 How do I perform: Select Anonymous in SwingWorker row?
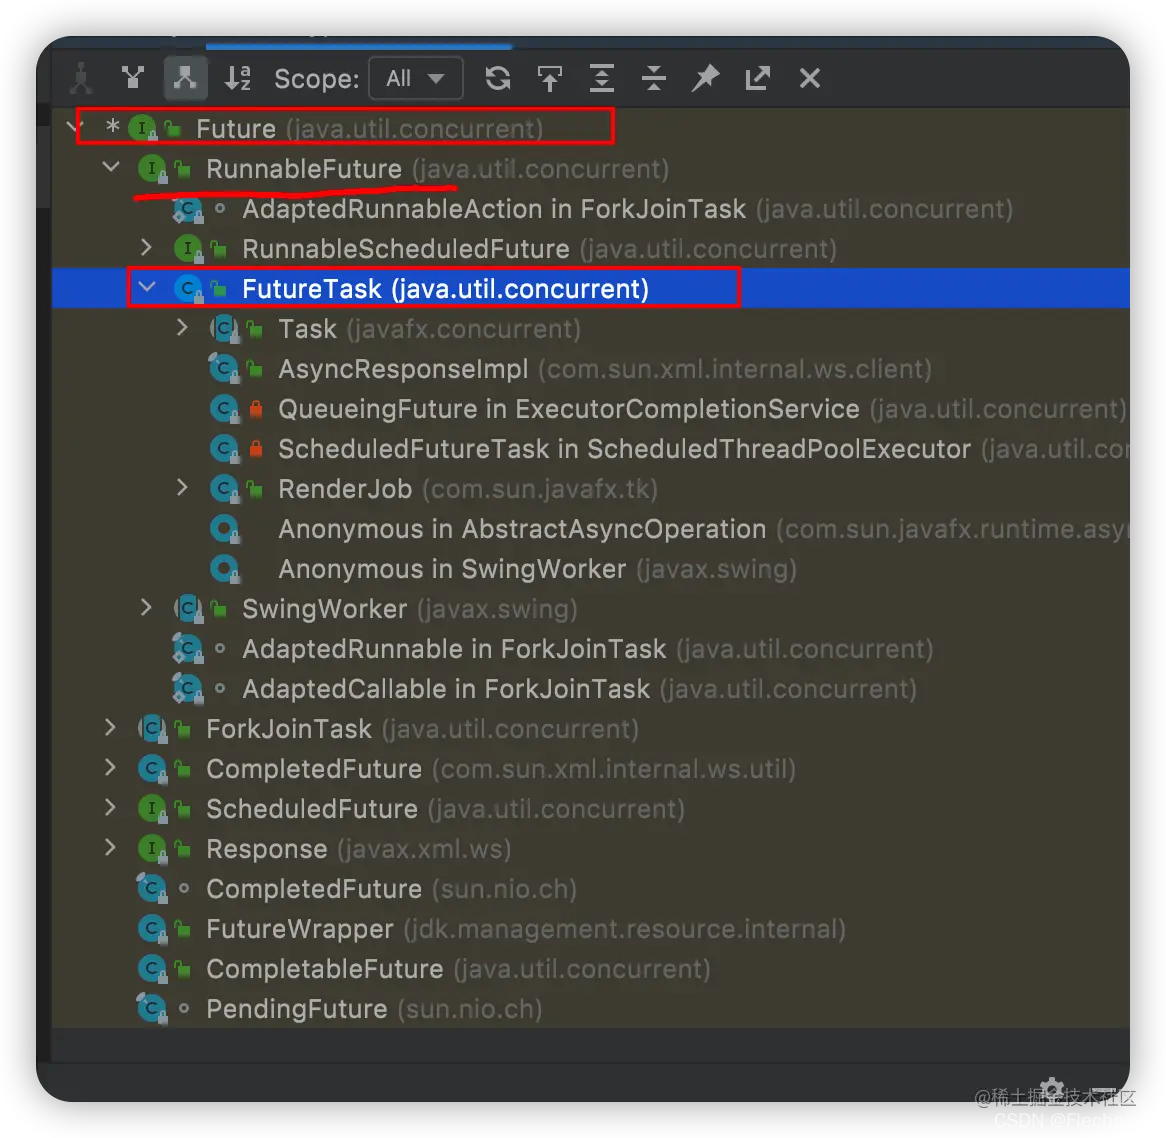coord(590,569)
